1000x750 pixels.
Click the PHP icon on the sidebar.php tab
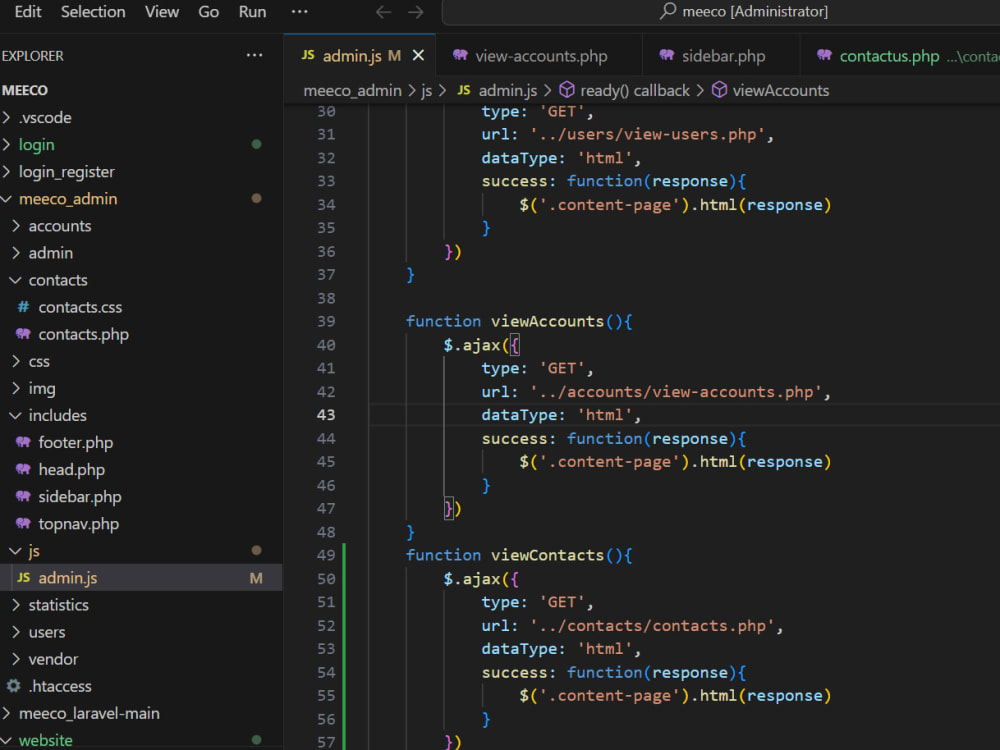click(x=667, y=55)
